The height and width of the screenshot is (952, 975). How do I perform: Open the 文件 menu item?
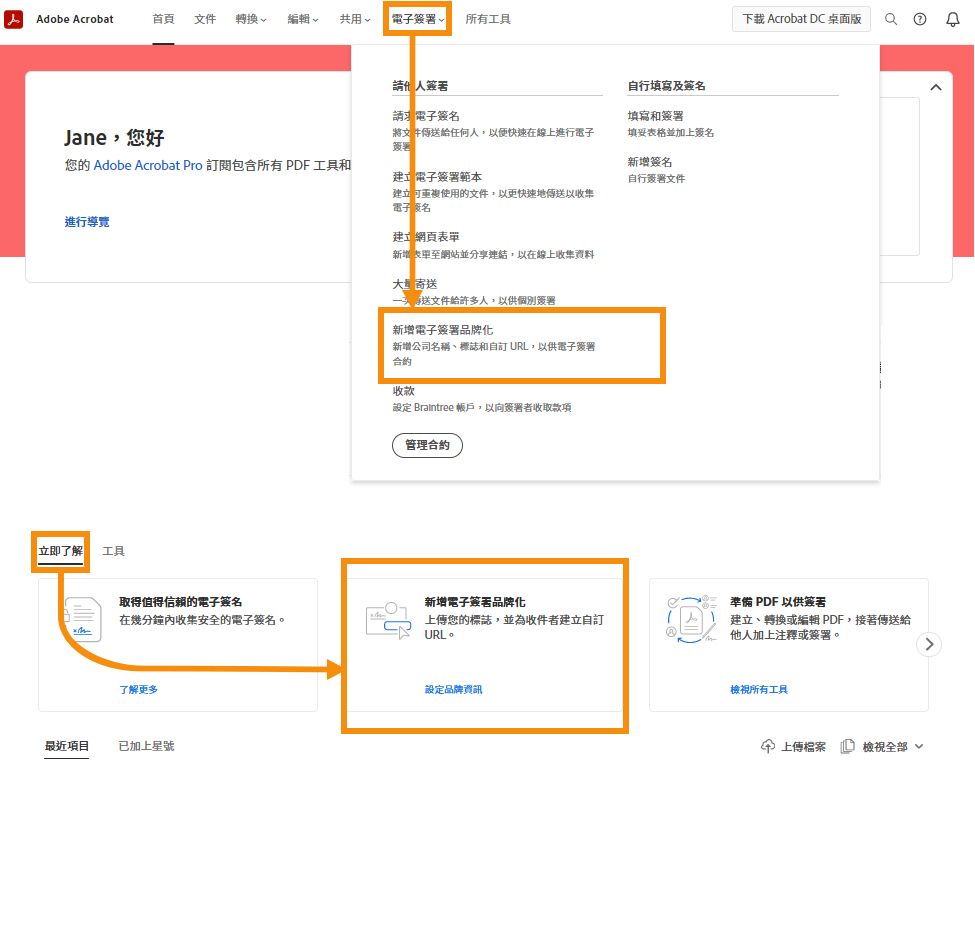click(205, 19)
